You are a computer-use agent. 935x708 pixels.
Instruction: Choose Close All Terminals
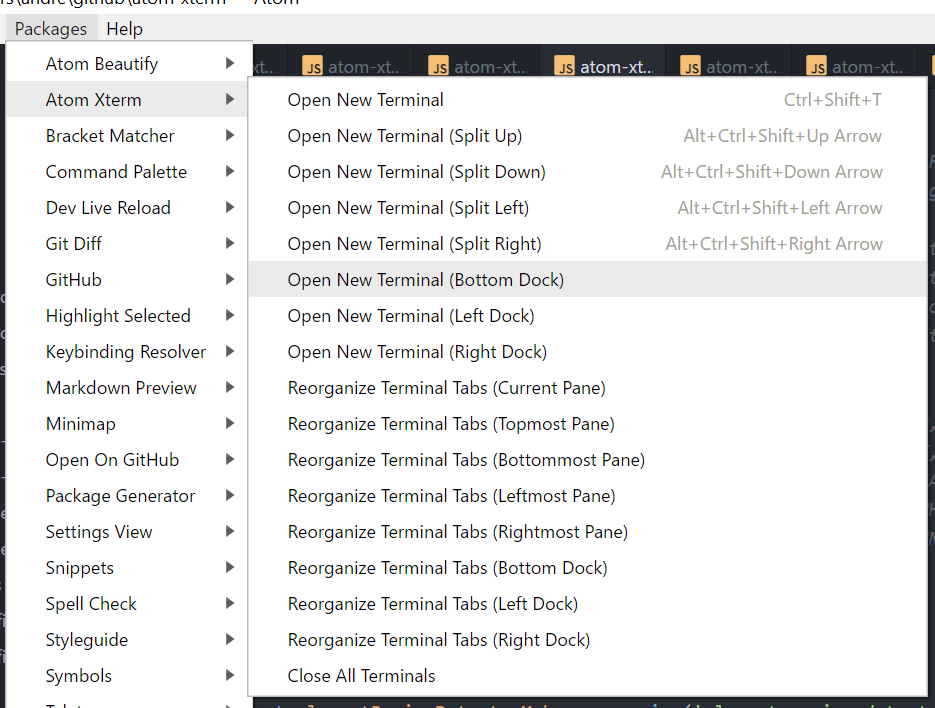(587, 676)
